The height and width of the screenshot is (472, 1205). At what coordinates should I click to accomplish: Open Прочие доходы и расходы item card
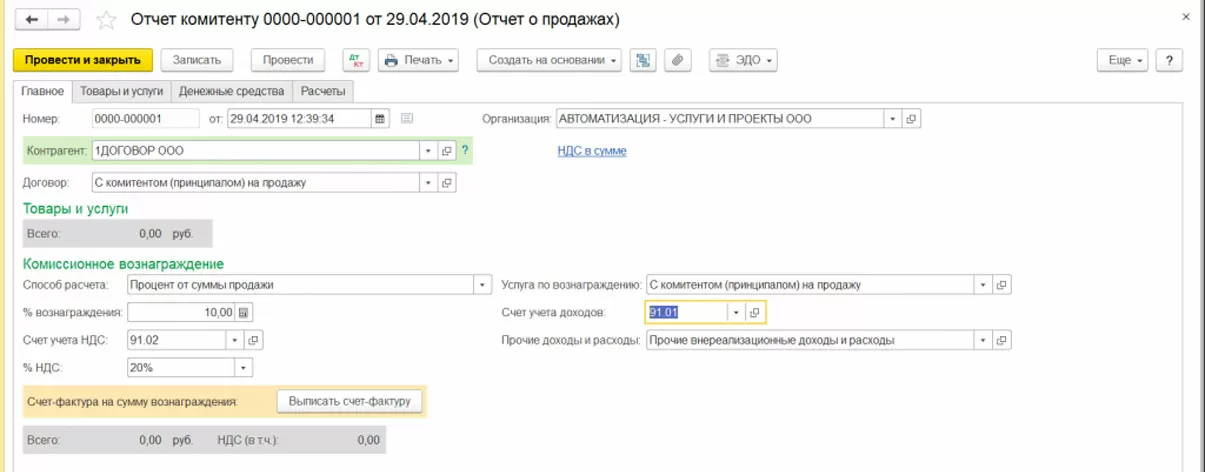[1002, 340]
